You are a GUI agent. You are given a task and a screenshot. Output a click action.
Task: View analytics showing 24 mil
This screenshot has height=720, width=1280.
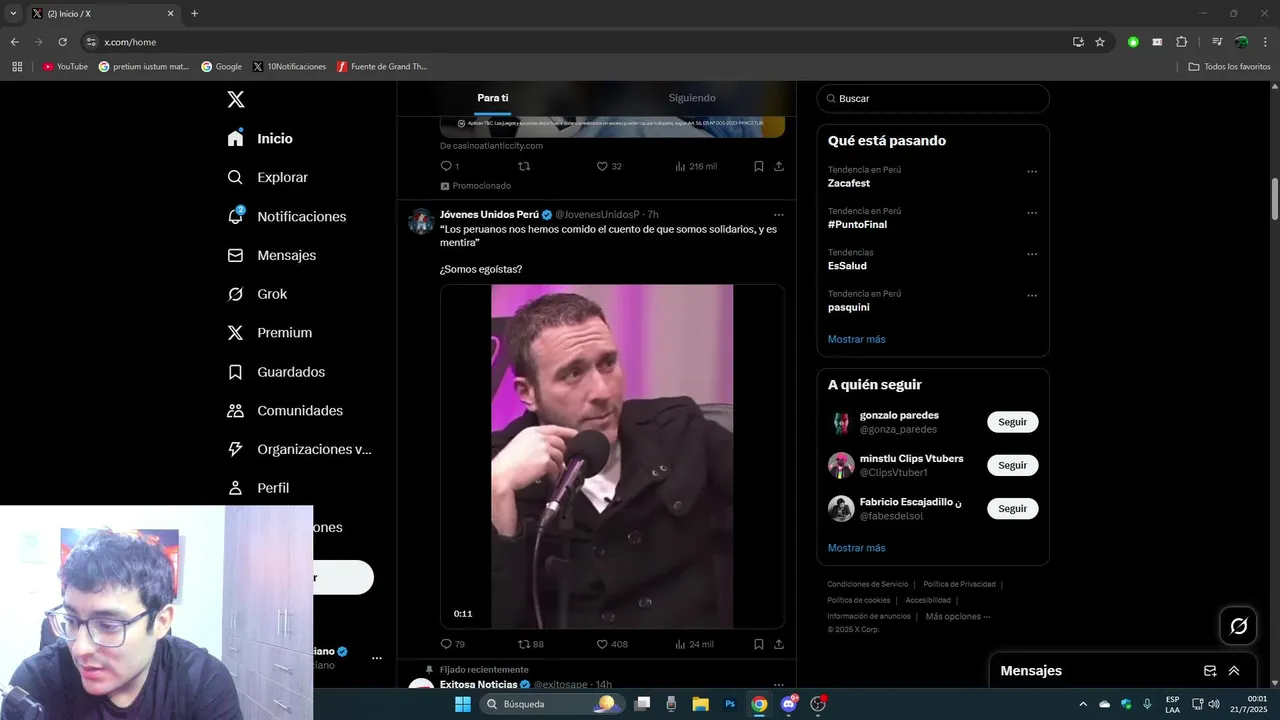[x=694, y=644]
